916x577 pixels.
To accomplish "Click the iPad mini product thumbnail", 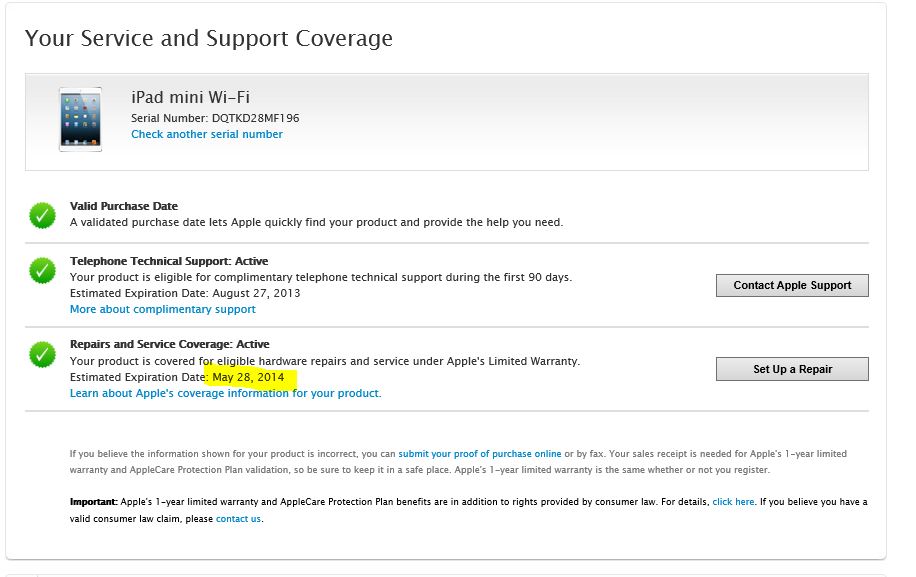I will (x=80, y=119).
